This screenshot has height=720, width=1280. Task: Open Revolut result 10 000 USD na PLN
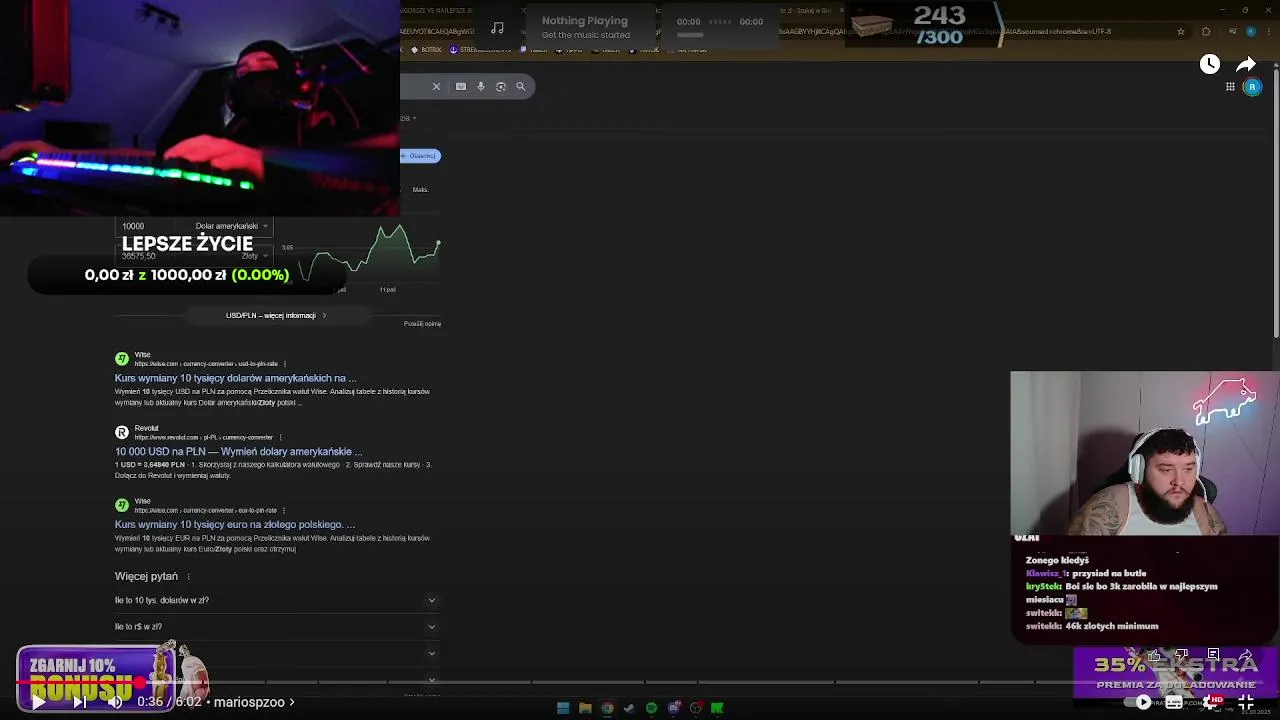pyautogui.click(x=238, y=451)
